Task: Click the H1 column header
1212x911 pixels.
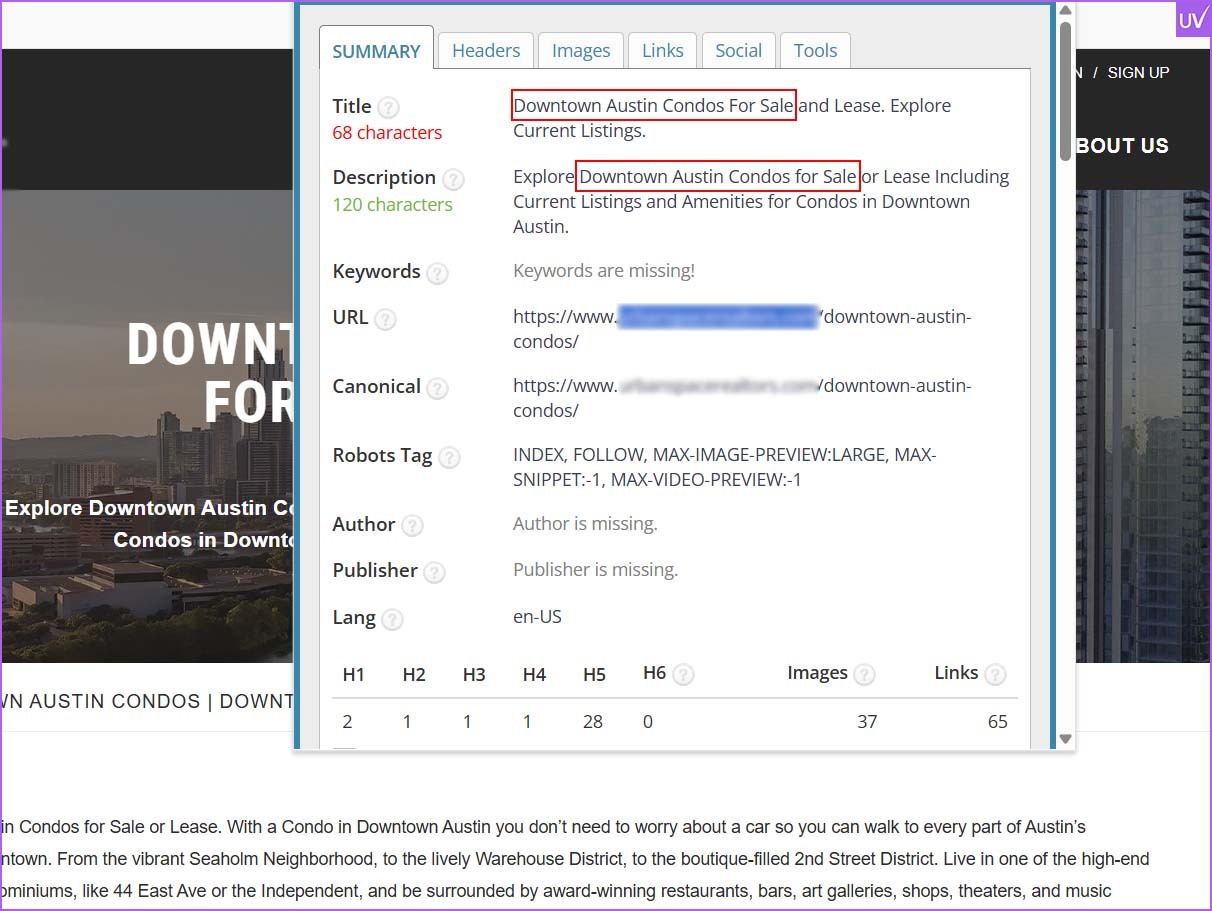Action: coord(353,675)
